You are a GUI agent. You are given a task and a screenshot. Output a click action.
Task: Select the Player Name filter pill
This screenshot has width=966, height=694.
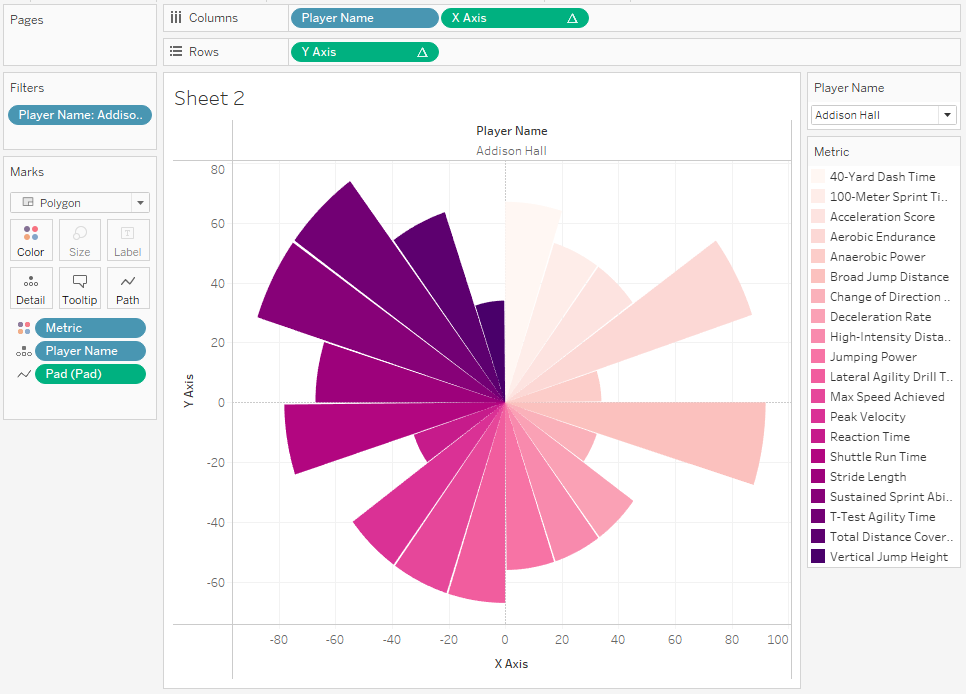[80, 115]
